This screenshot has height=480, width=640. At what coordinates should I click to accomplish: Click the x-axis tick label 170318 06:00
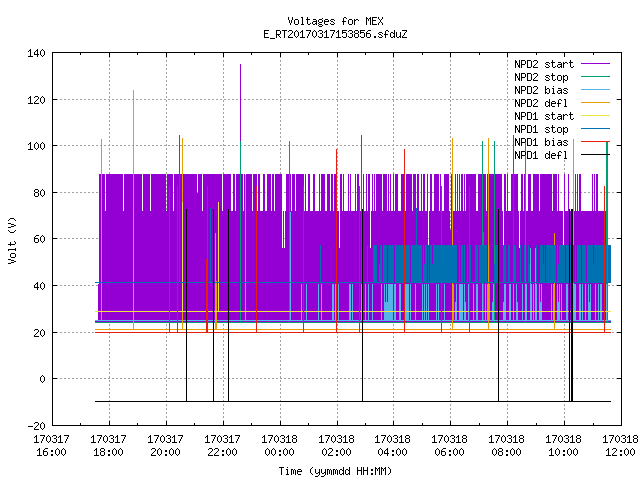tap(450, 446)
